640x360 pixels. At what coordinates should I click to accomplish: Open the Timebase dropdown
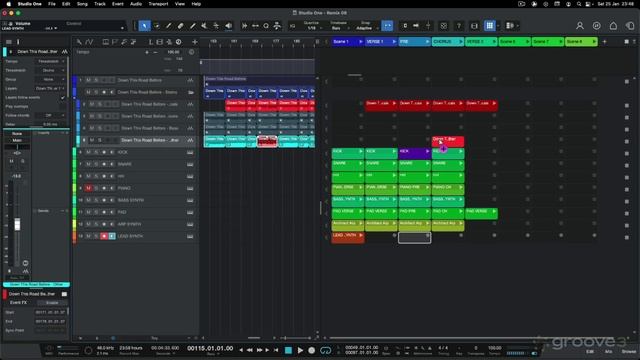[x=337, y=28]
